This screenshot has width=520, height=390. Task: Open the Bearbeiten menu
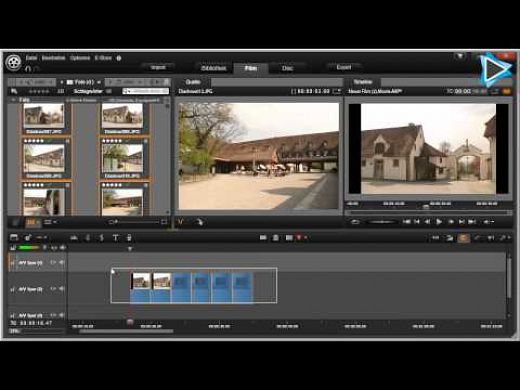point(53,58)
